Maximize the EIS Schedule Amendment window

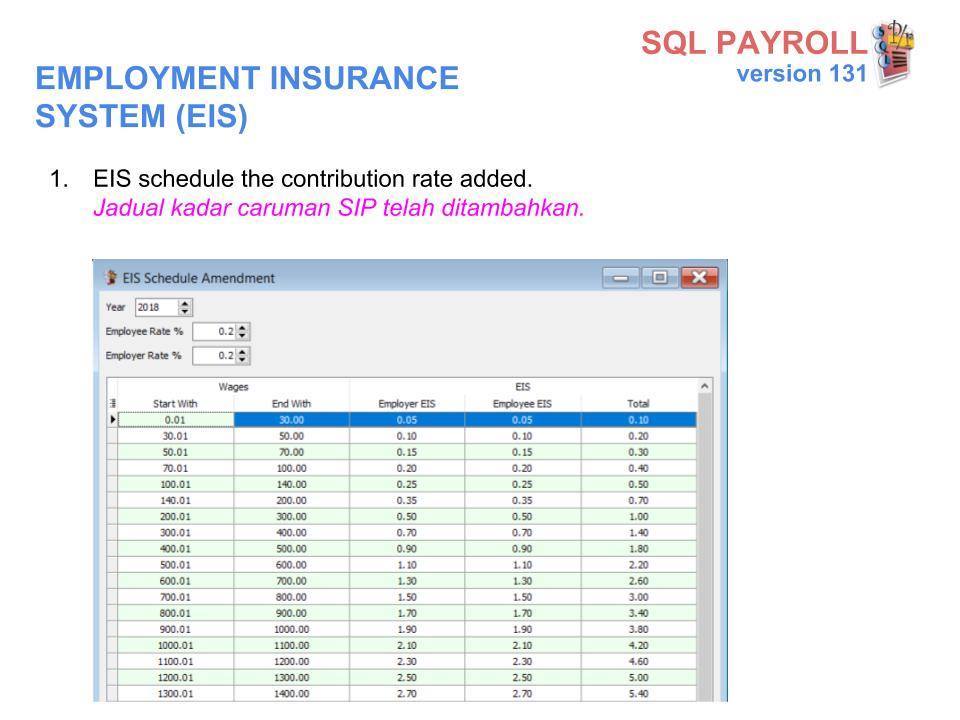[659, 278]
